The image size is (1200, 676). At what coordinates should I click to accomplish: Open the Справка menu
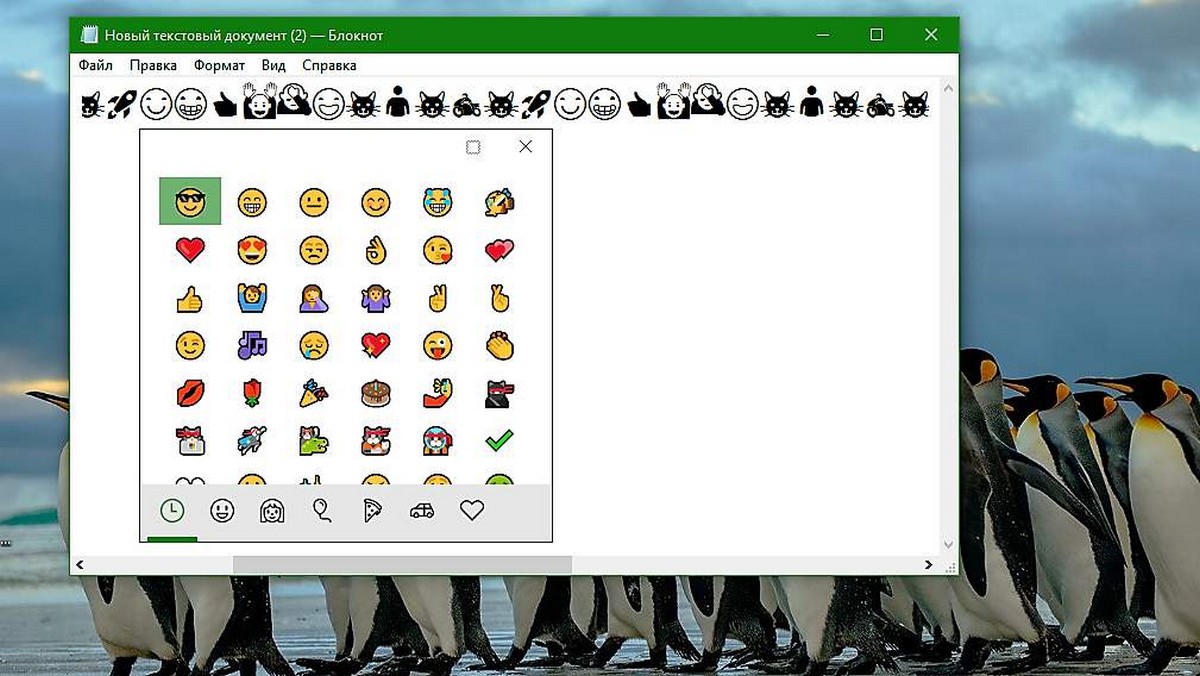tap(328, 66)
